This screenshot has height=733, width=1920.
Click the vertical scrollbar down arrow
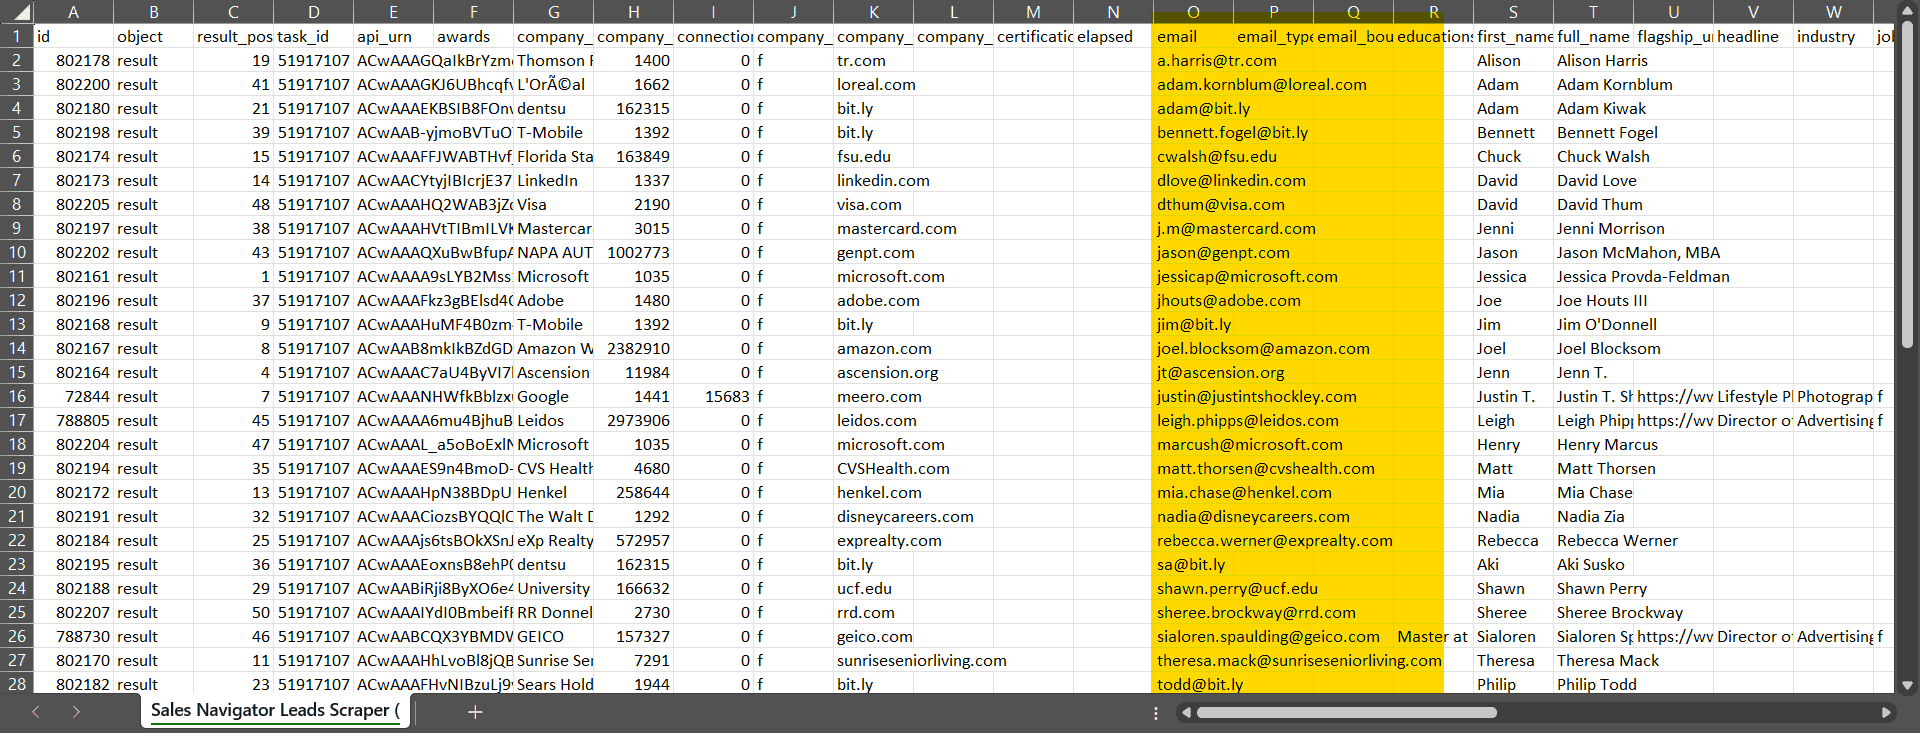[1907, 686]
